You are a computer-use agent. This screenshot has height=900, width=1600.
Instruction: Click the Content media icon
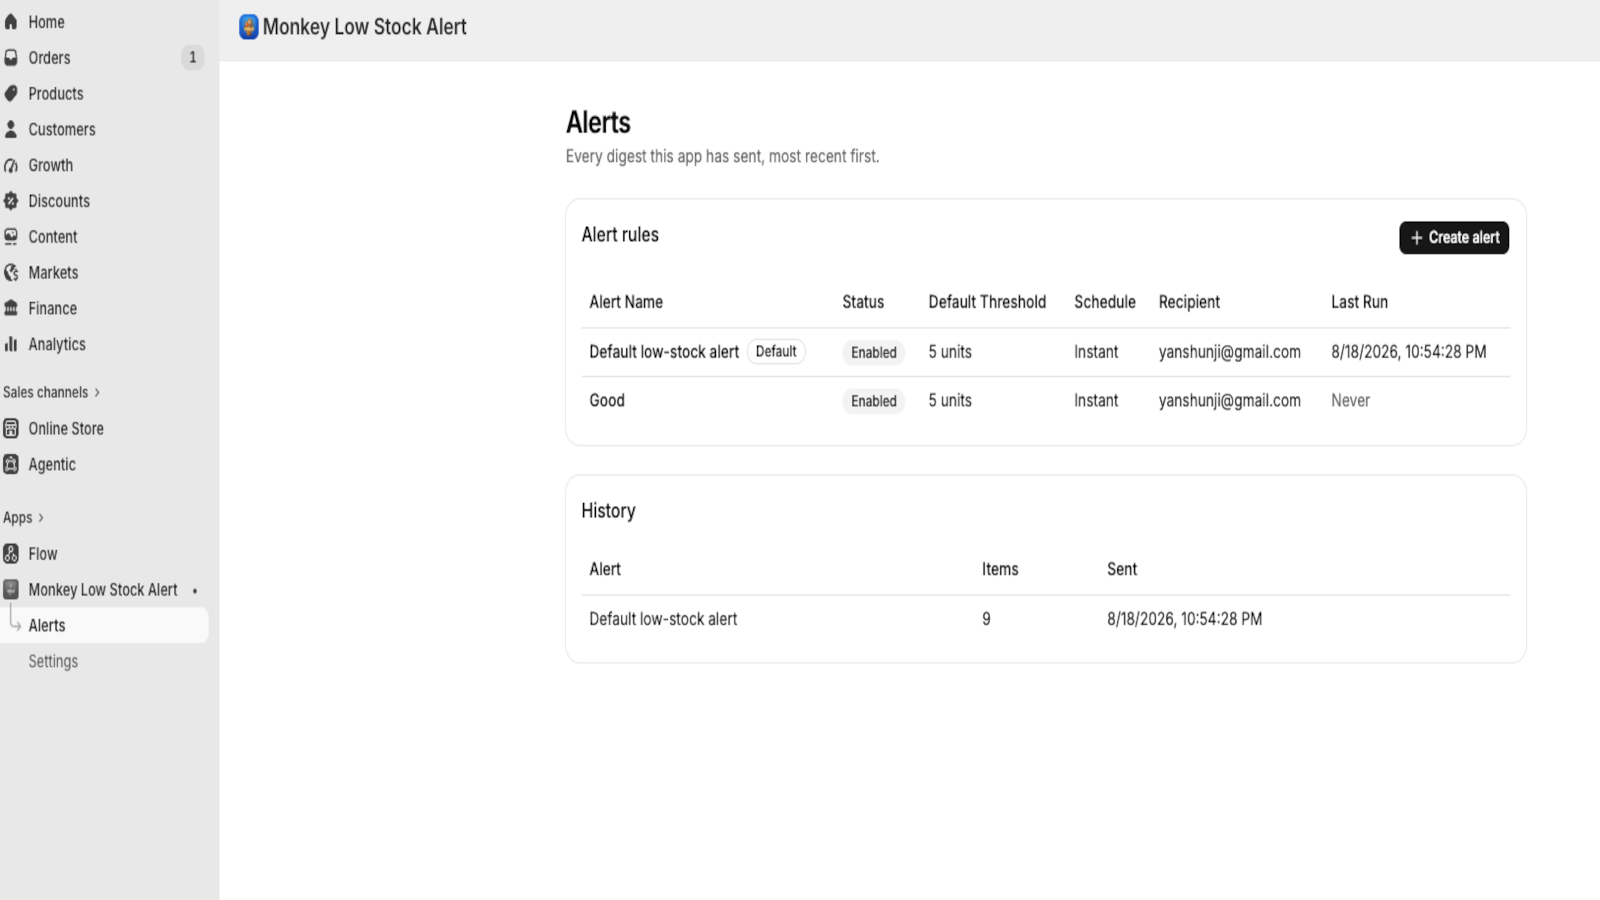[x=11, y=237]
